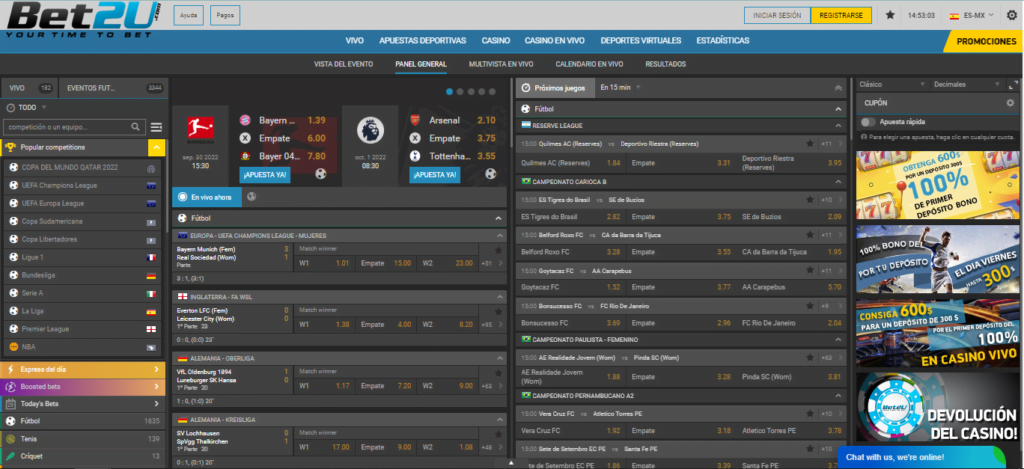Click the favorites star in top bar
Screen dimensions: 1024x469
click(890, 16)
